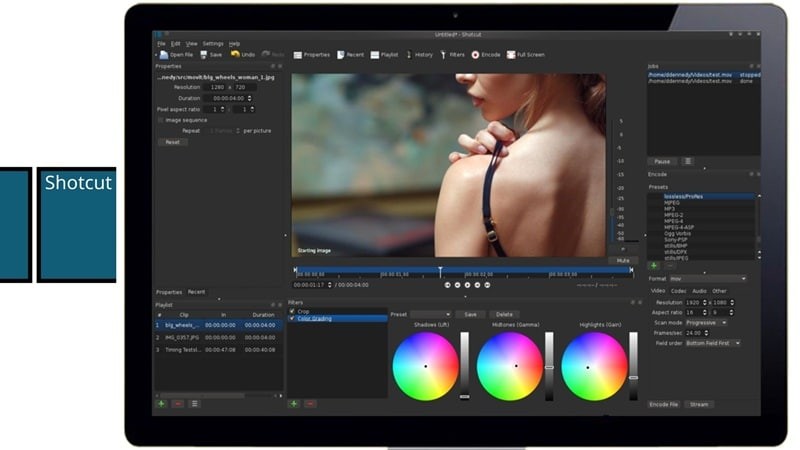Skip to end of clip
Image resolution: width=800 pixels, height=450 pixels.
(487, 285)
